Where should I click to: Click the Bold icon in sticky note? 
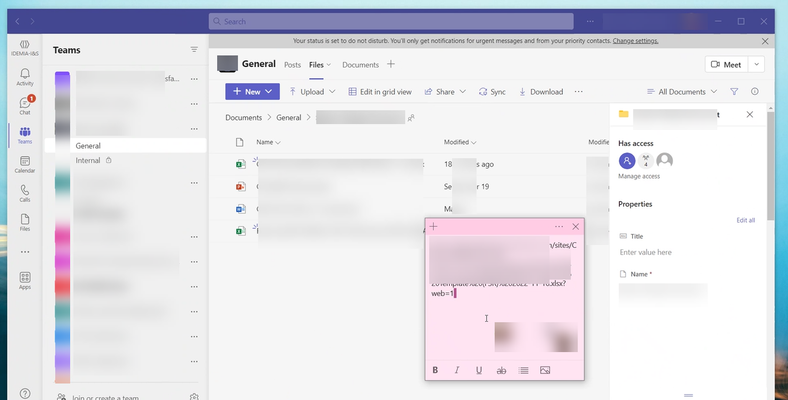point(435,370)
